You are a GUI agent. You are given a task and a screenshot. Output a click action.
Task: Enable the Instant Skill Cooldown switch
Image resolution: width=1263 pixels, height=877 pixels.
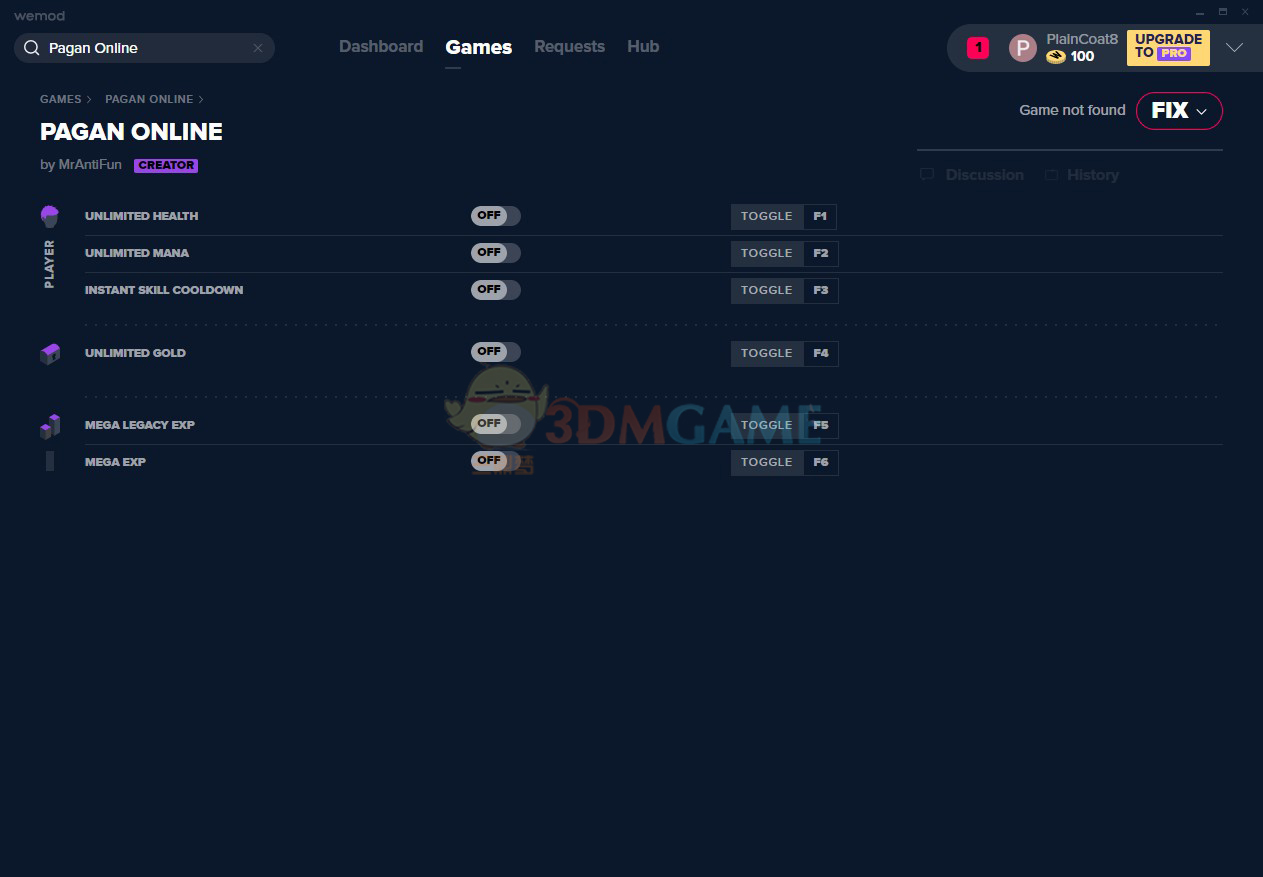click(495, 289)
